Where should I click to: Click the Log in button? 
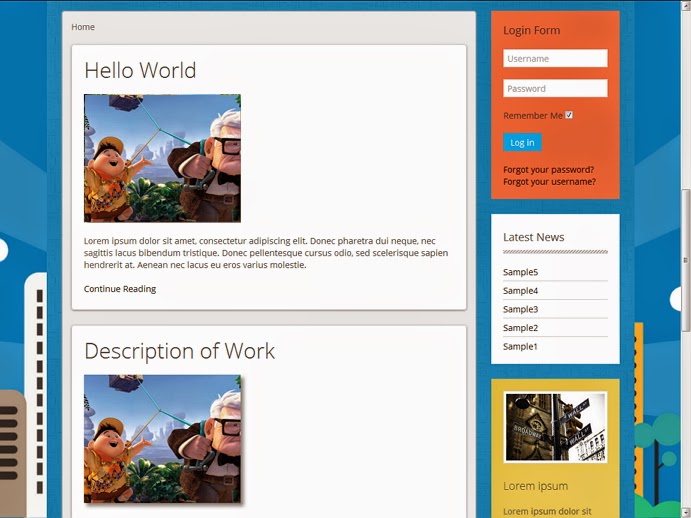pos(522,142)
